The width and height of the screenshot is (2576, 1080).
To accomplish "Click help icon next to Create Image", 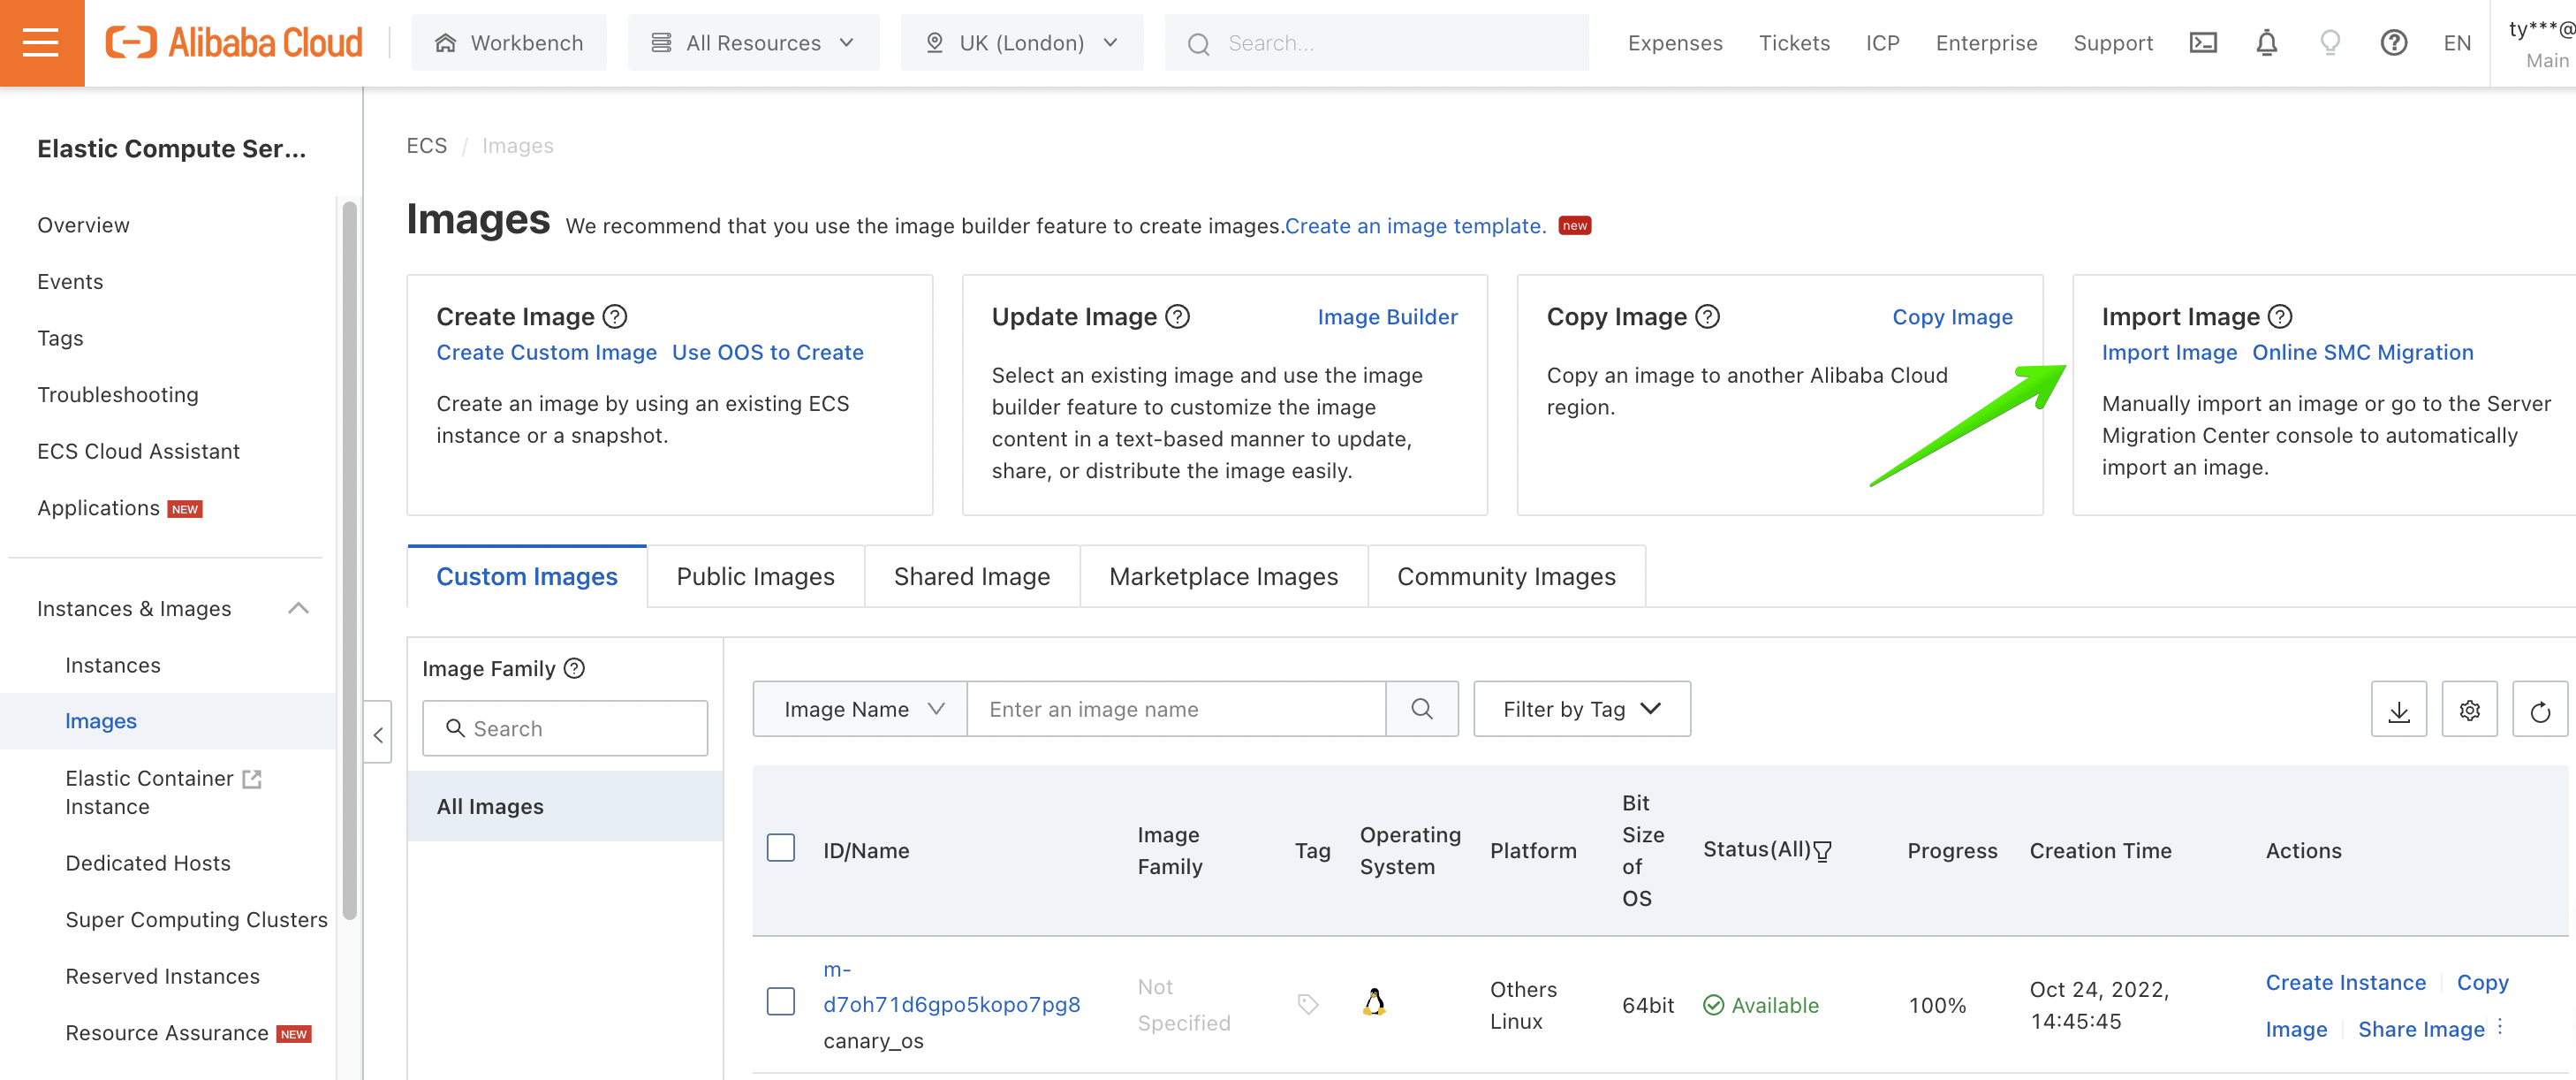I will (x=615, y=316).
